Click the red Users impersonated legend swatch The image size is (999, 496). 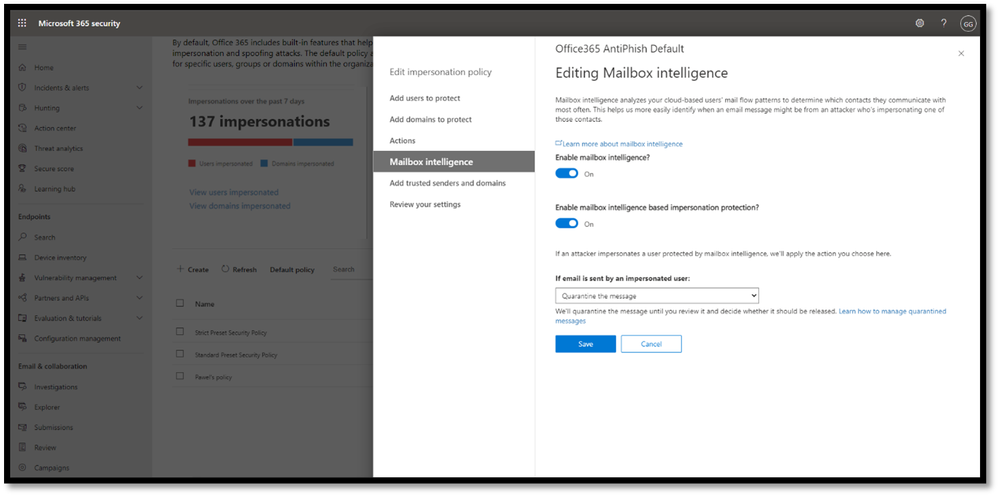pos(192,164)
